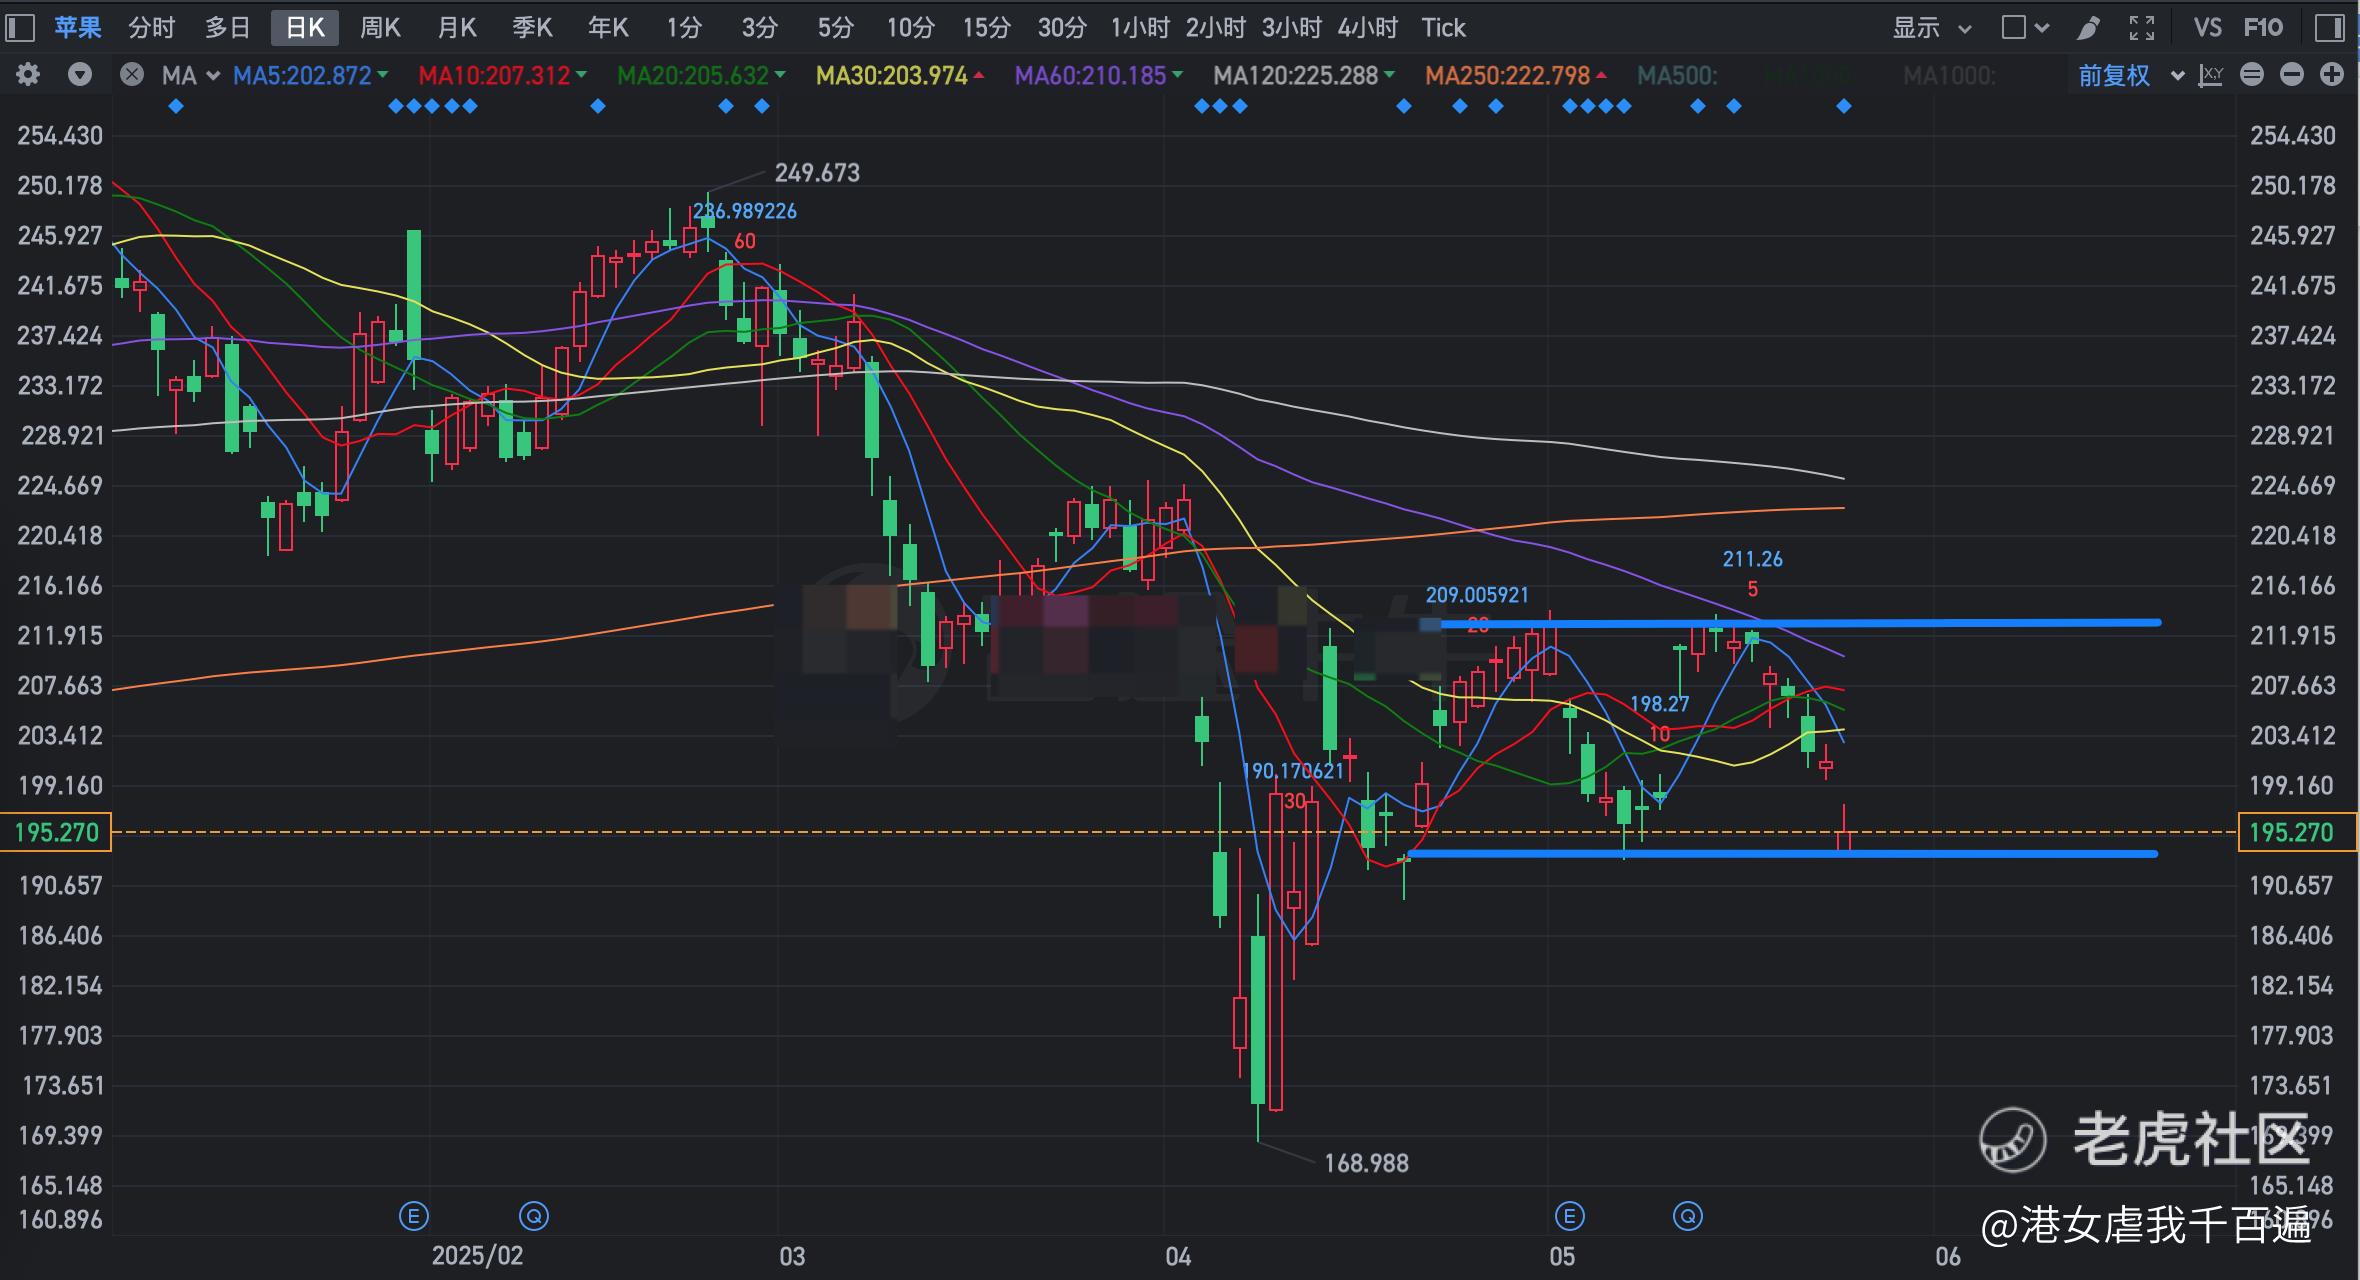Click the May earnings E marker

click(1569, 1216)
